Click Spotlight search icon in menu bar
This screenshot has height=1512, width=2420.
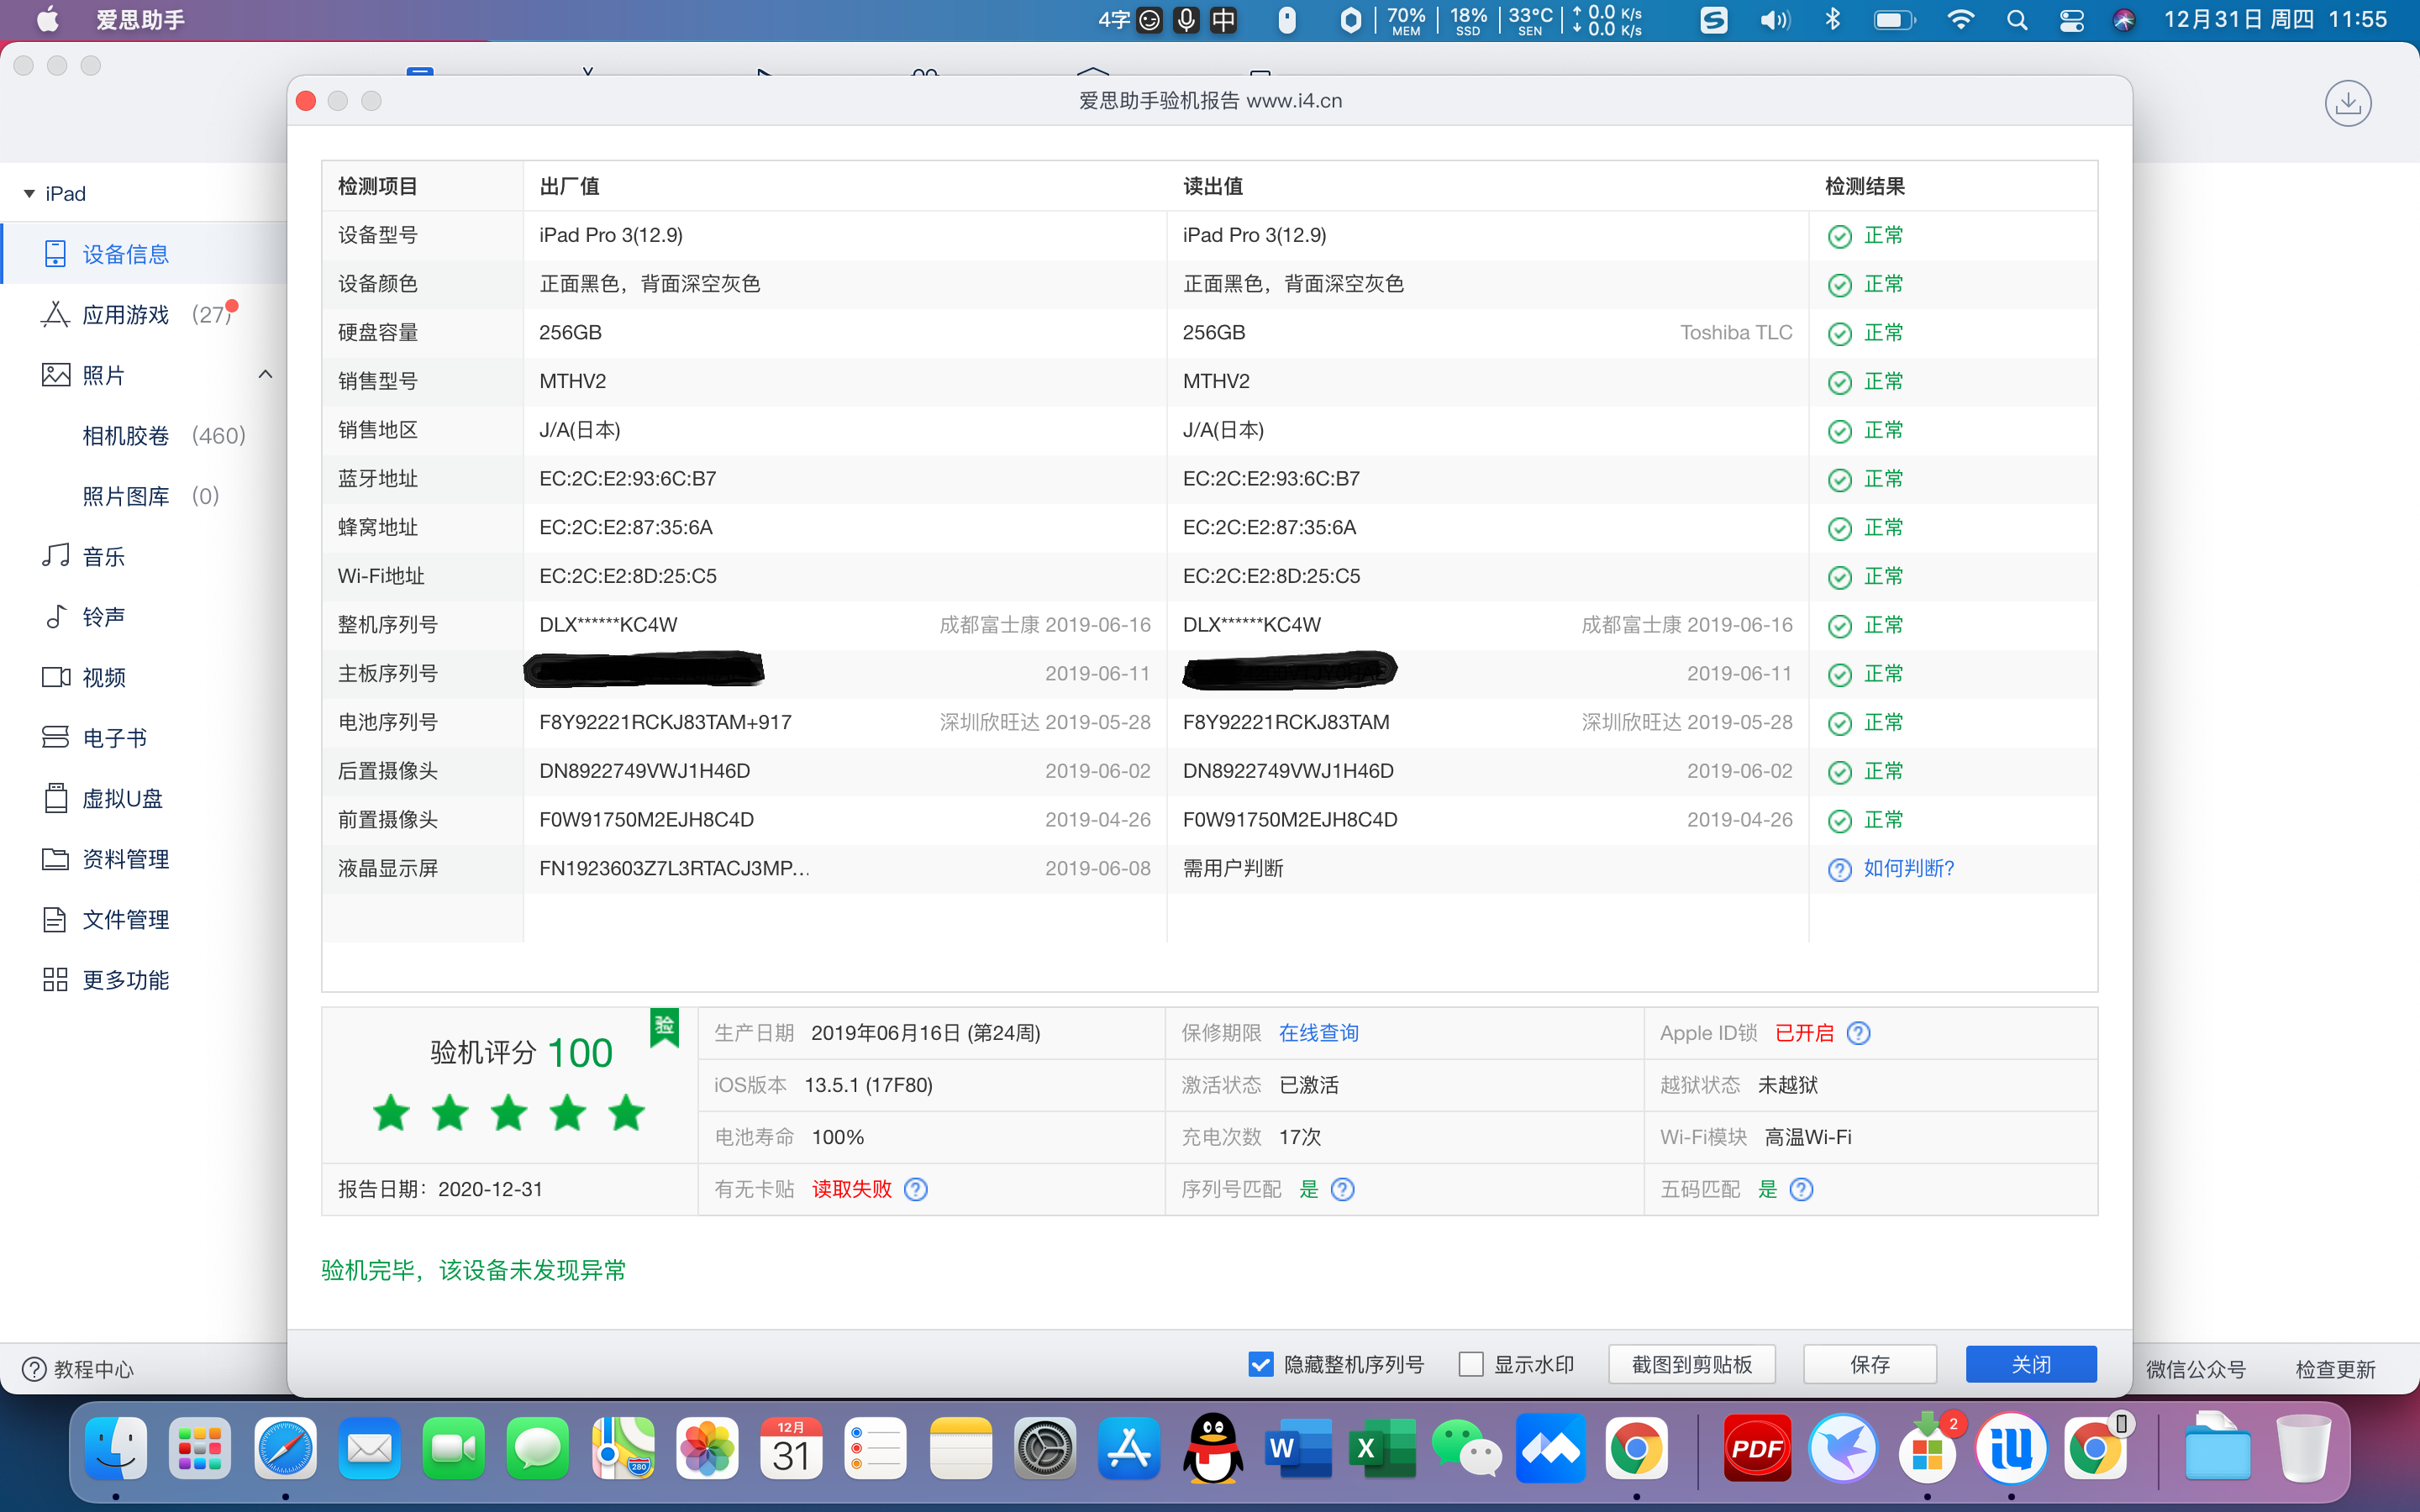[2017, 20]
